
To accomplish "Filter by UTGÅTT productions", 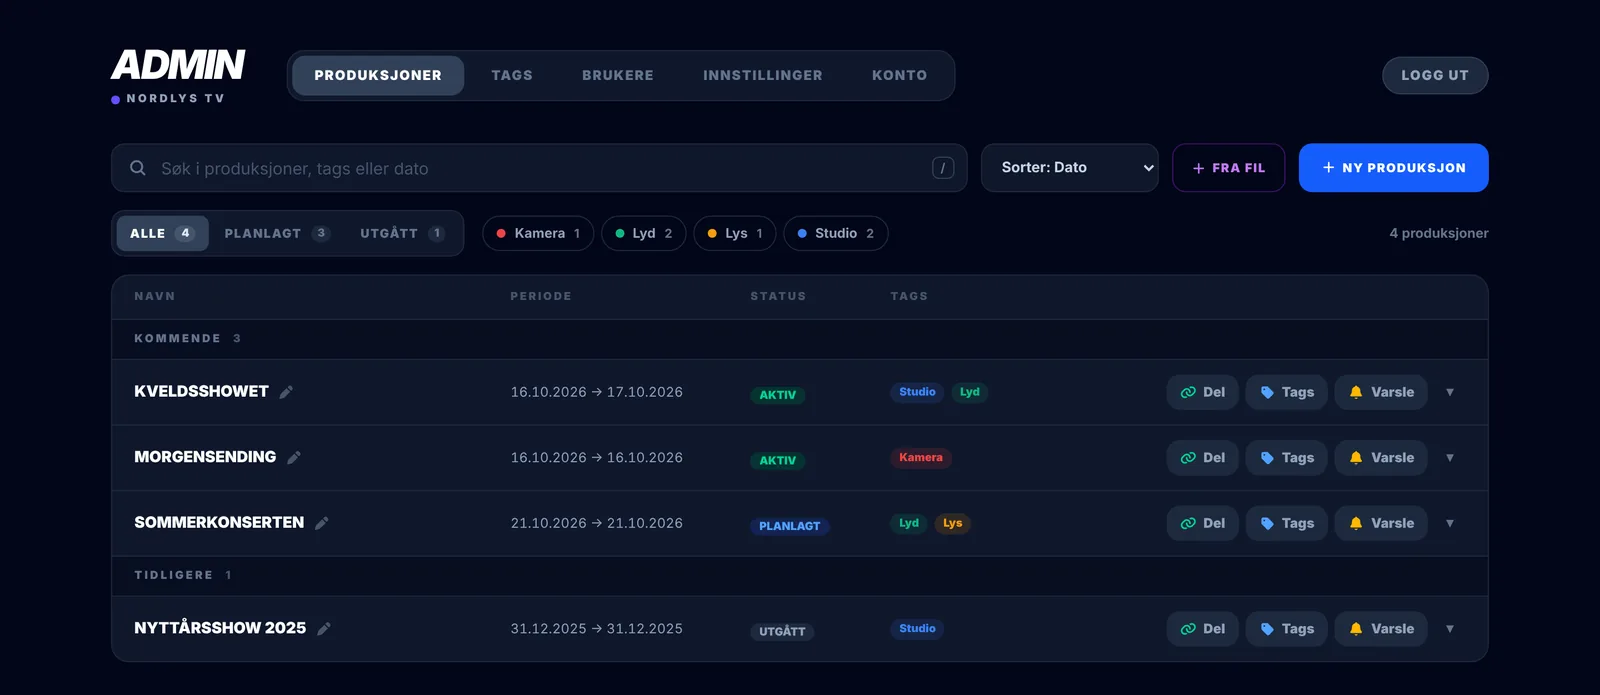I will 402,234.
